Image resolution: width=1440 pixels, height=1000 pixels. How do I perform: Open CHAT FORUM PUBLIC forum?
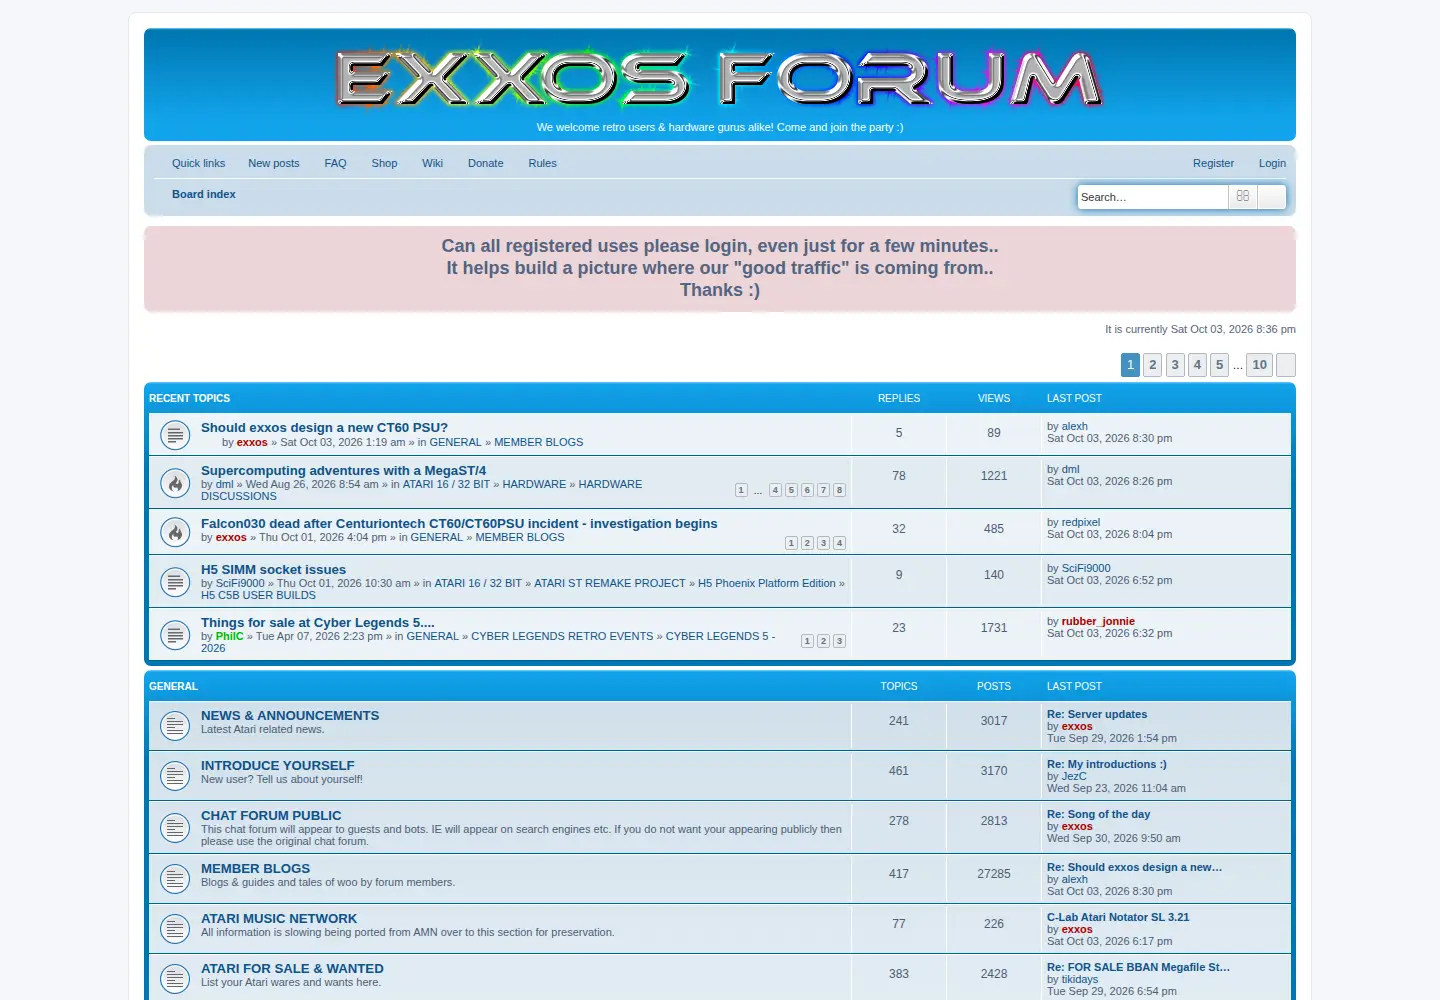coord(271,815)
